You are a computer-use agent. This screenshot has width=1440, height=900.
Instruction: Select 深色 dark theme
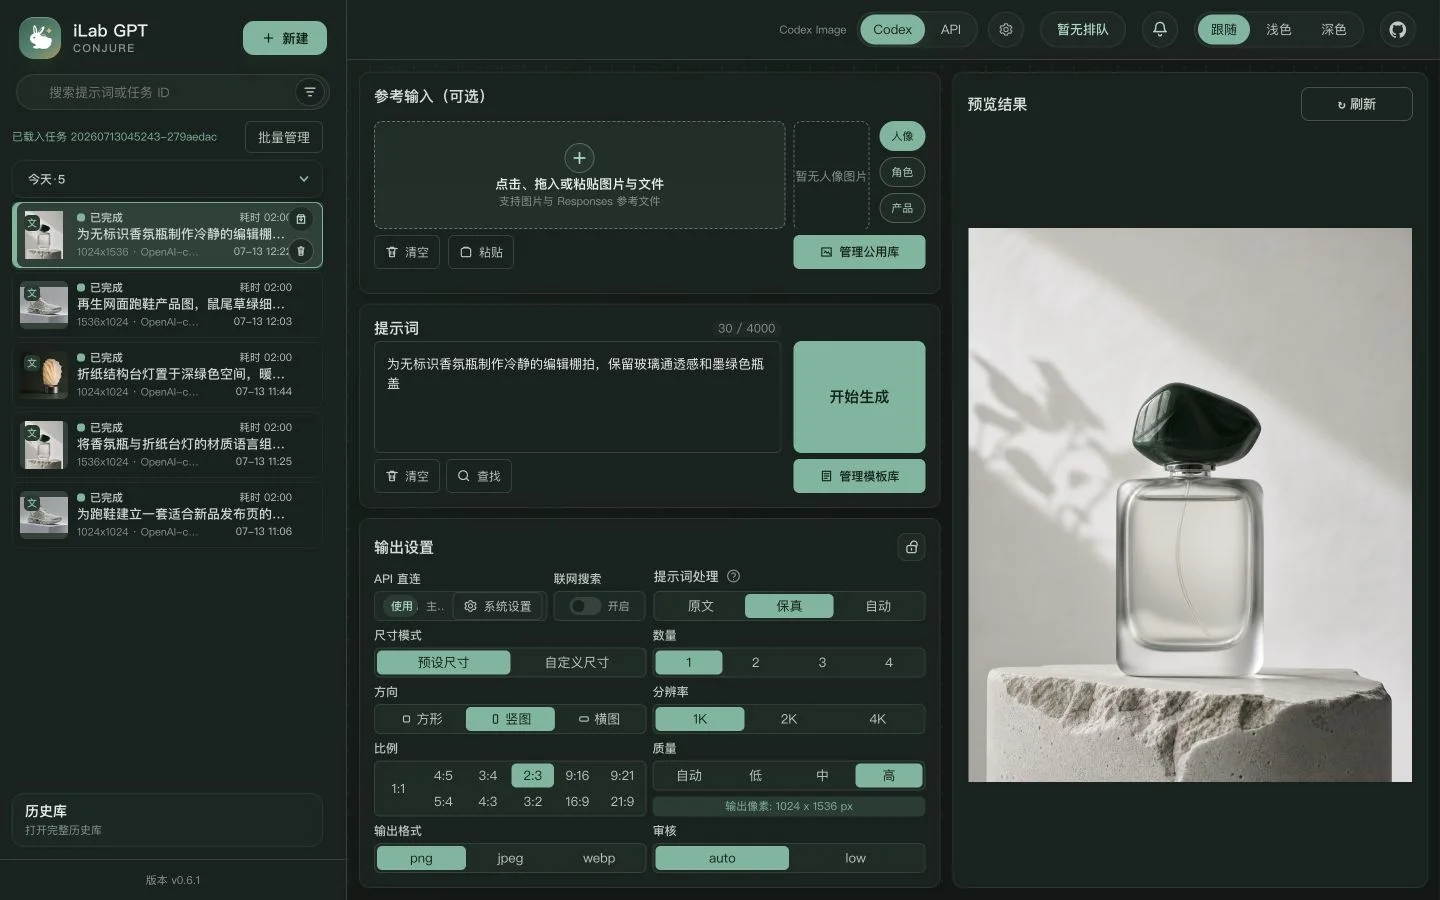pos(1334,30)
